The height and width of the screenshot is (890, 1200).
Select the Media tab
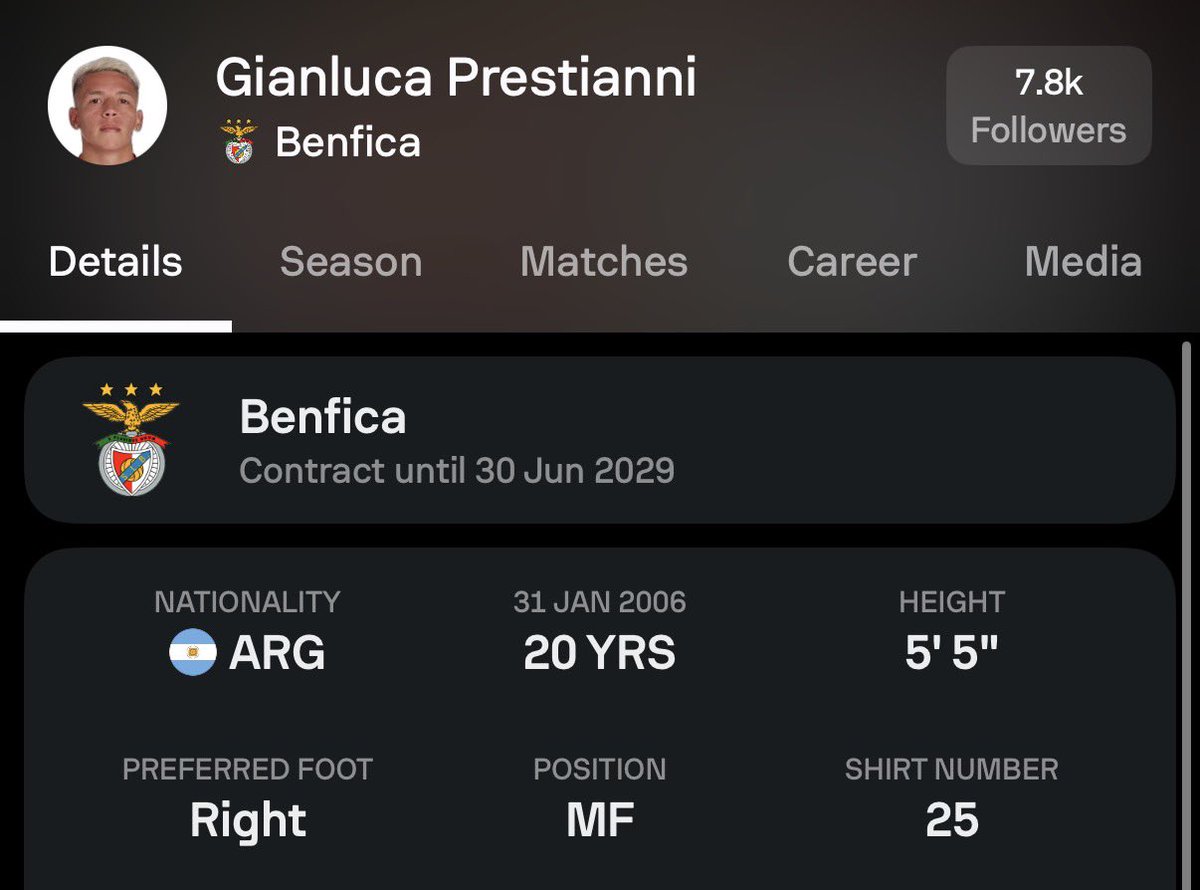click(1082, 262)
